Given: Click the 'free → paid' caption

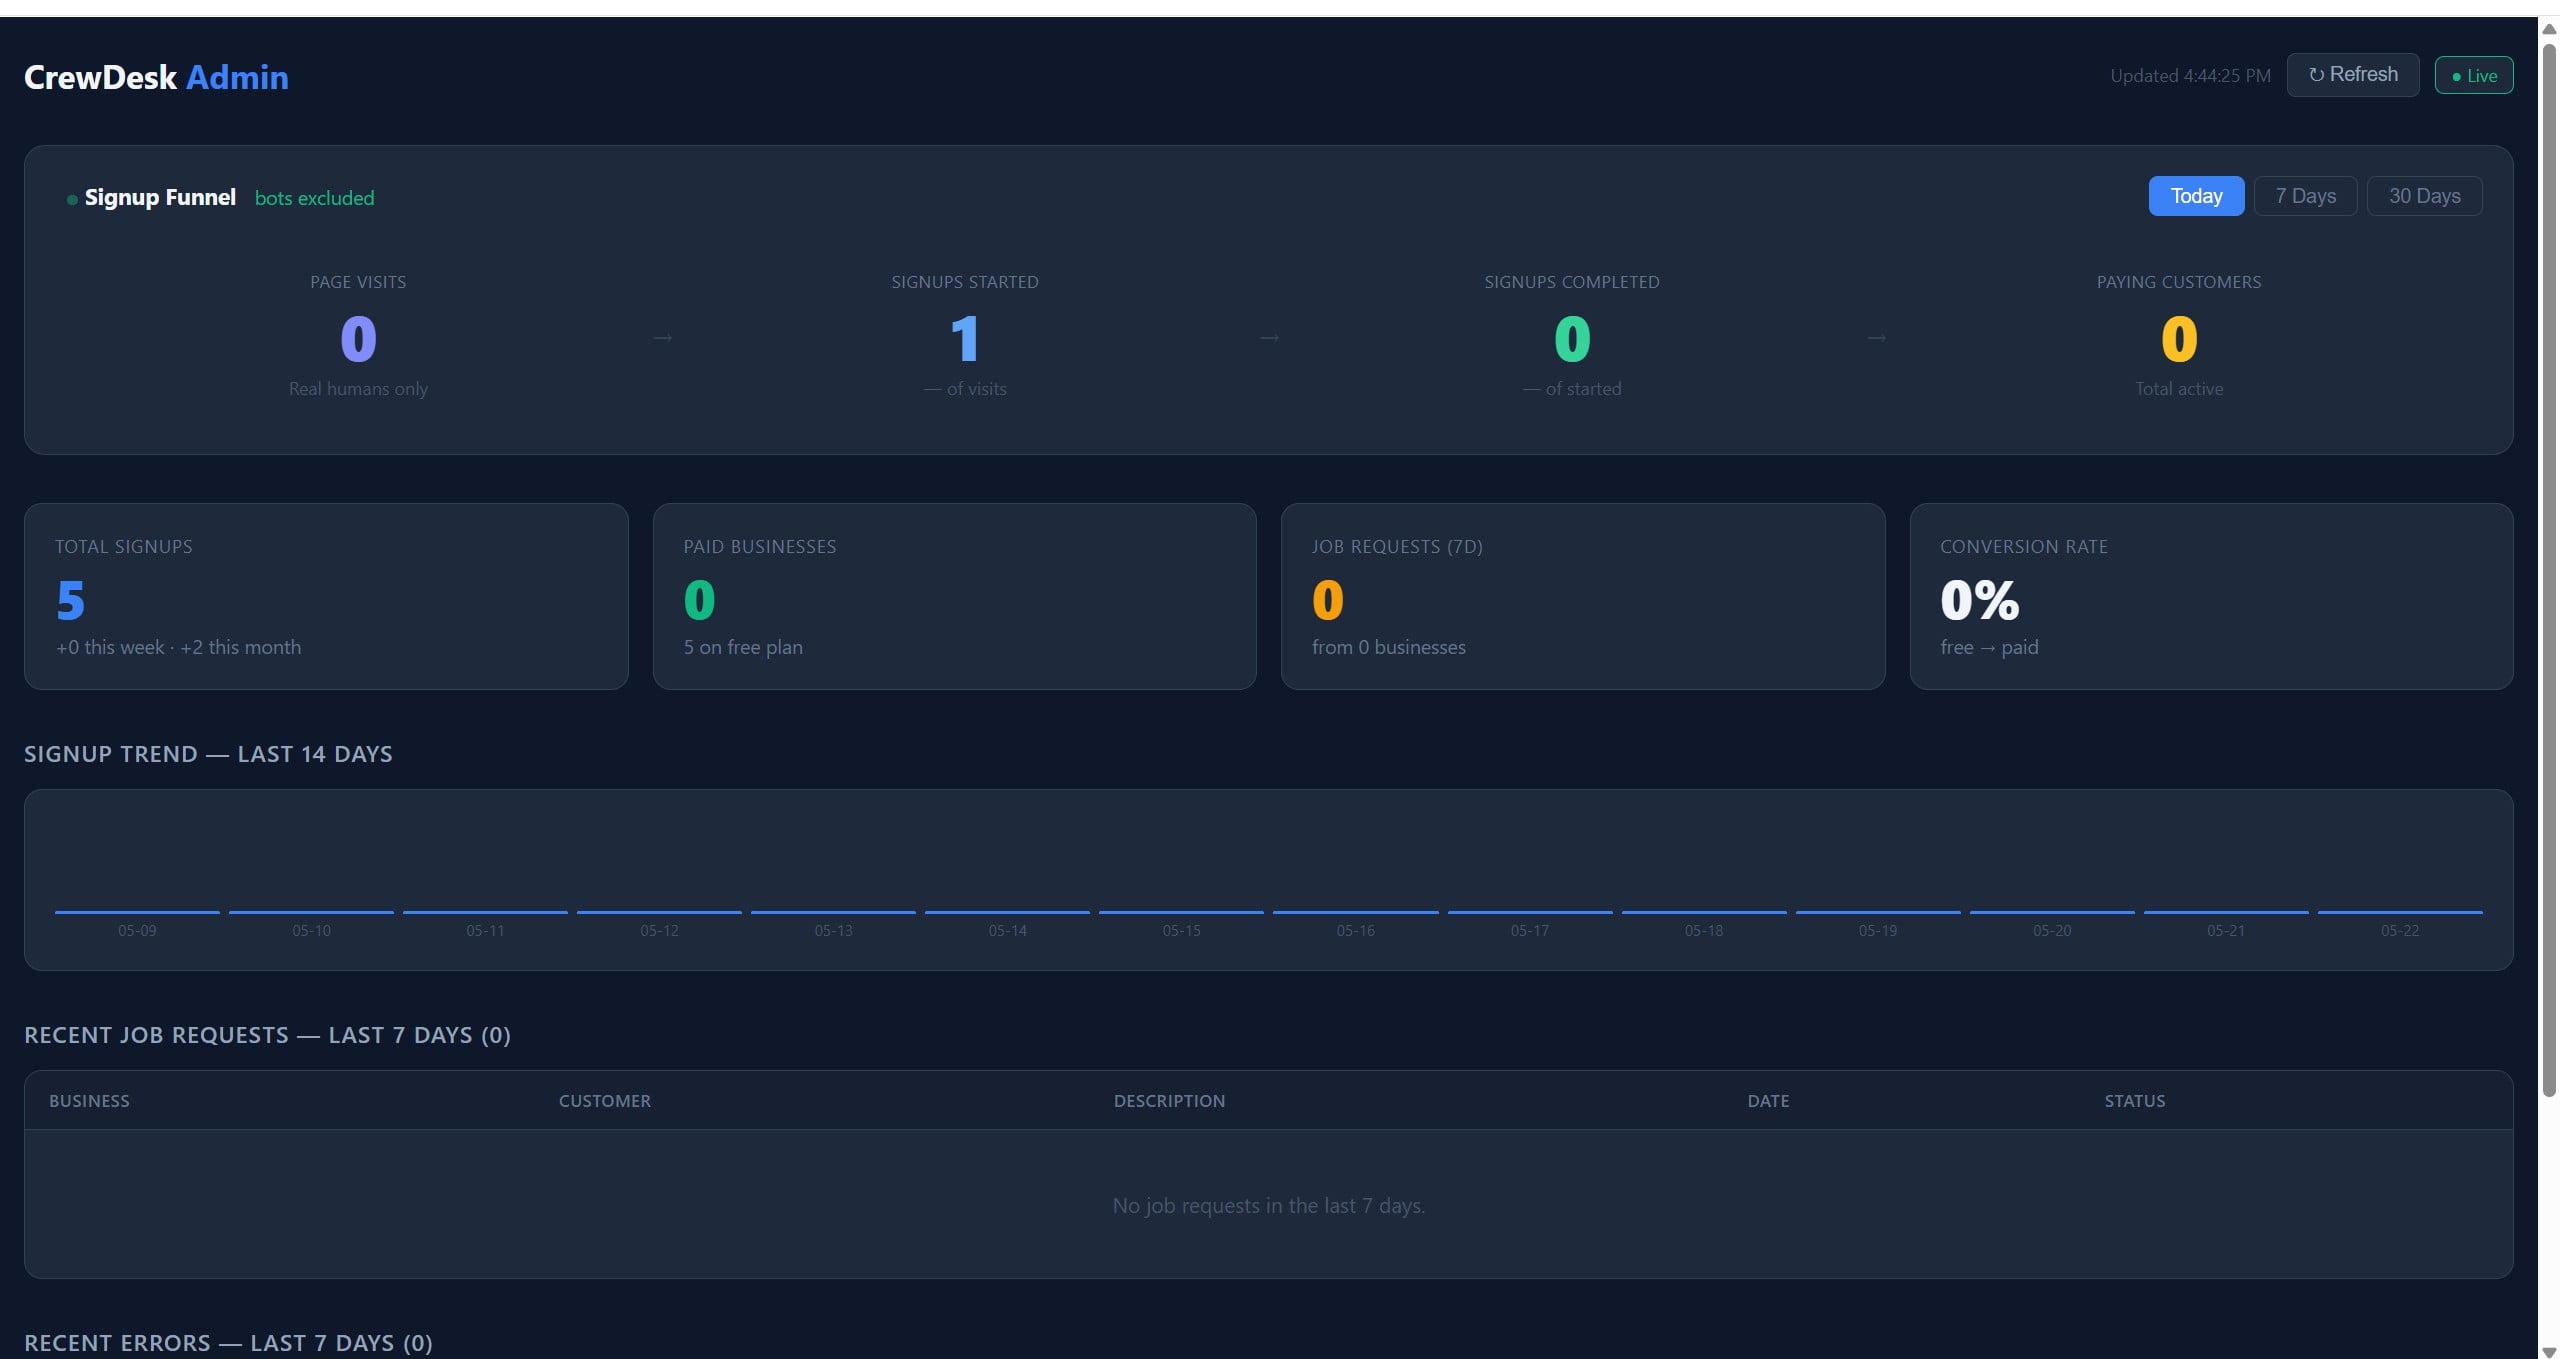Looking at the screenshot, I should pos(1989,647).
